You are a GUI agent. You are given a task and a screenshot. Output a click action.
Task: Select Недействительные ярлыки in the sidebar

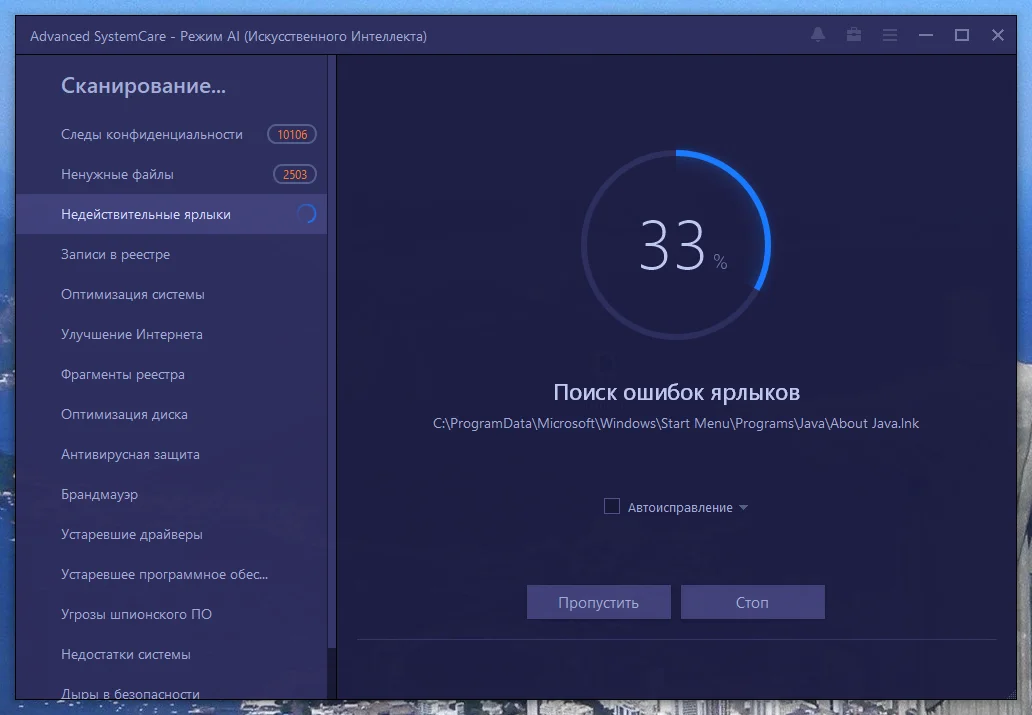point(171,214)
